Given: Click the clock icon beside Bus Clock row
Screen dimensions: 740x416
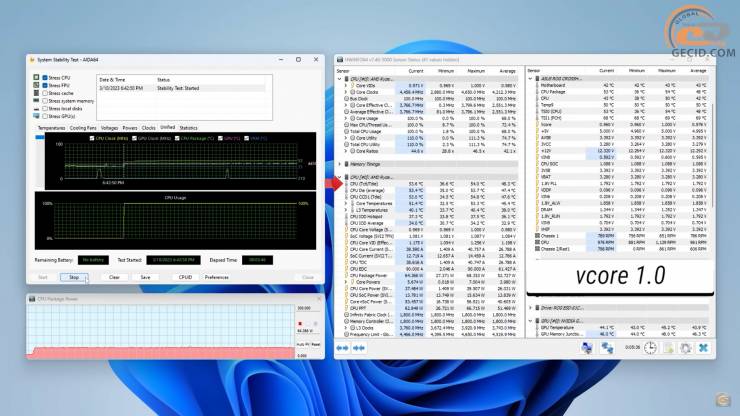Looking at the screenshot, I should coord(346,99).
